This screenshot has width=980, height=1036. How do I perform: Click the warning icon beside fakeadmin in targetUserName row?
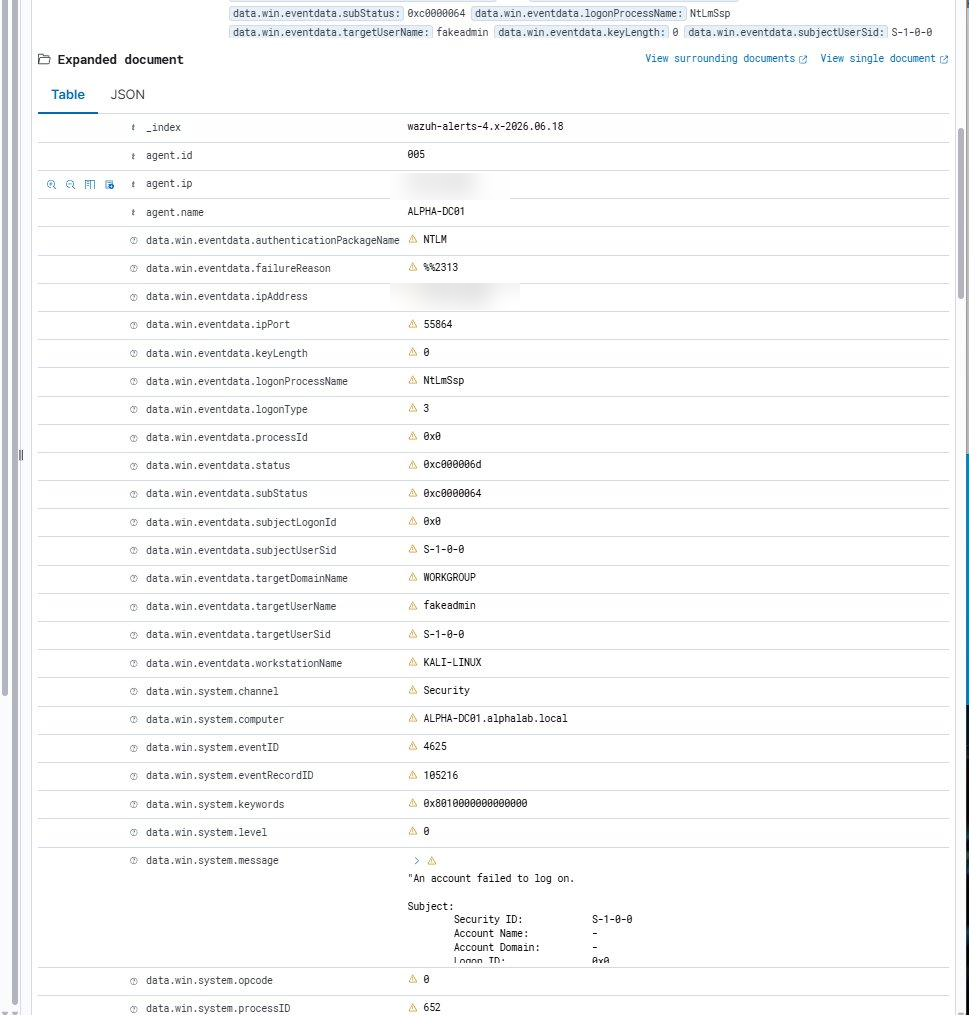(x=413, y=605)
